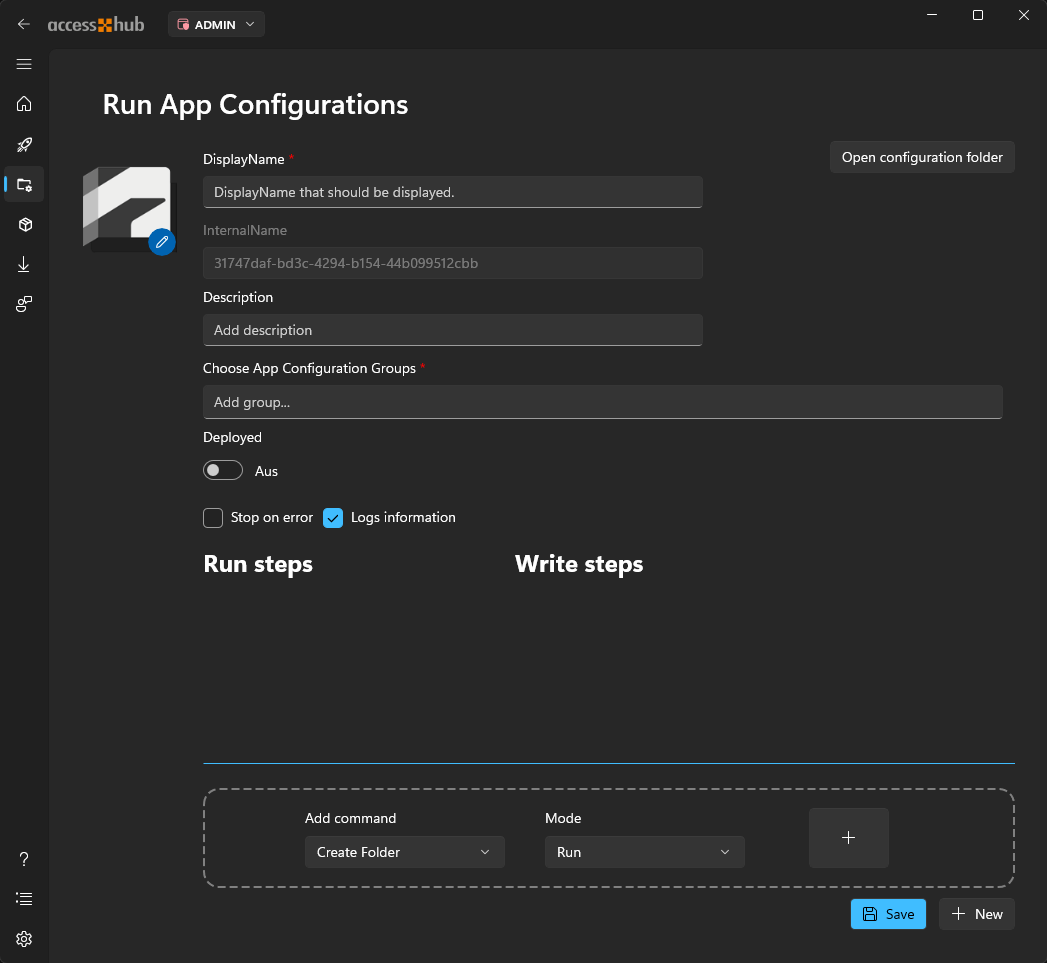Open the Run mode dropdown
This screenshot has height=963, width=1047.
click(x=644, y=852)
